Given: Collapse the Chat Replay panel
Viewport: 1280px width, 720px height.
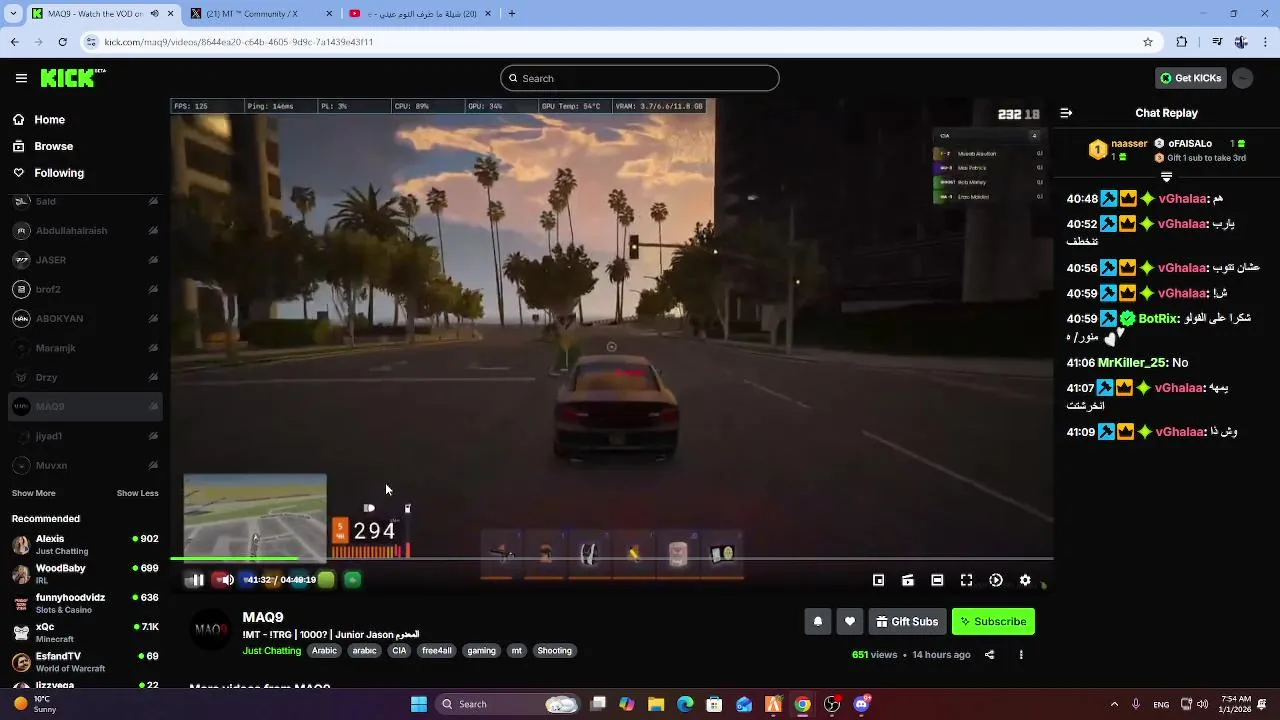Looking at the screenshot, I should point(1066,113).
